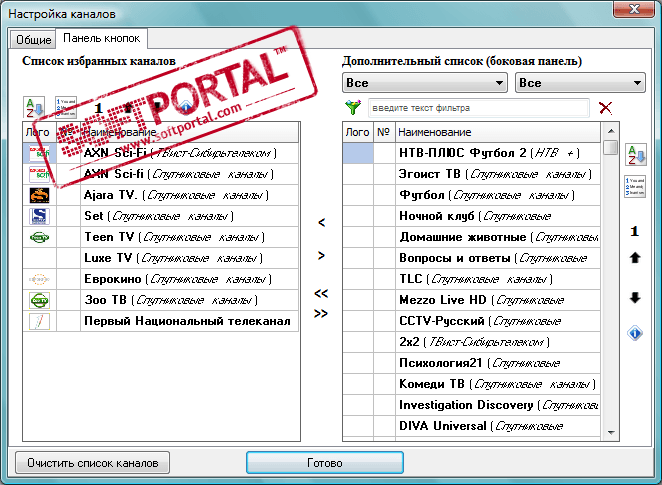Image resolution: width=662 pixels, height=485 pixels.
Task: Select Вопросы и ответы channel row
Action: coord(472,258)
